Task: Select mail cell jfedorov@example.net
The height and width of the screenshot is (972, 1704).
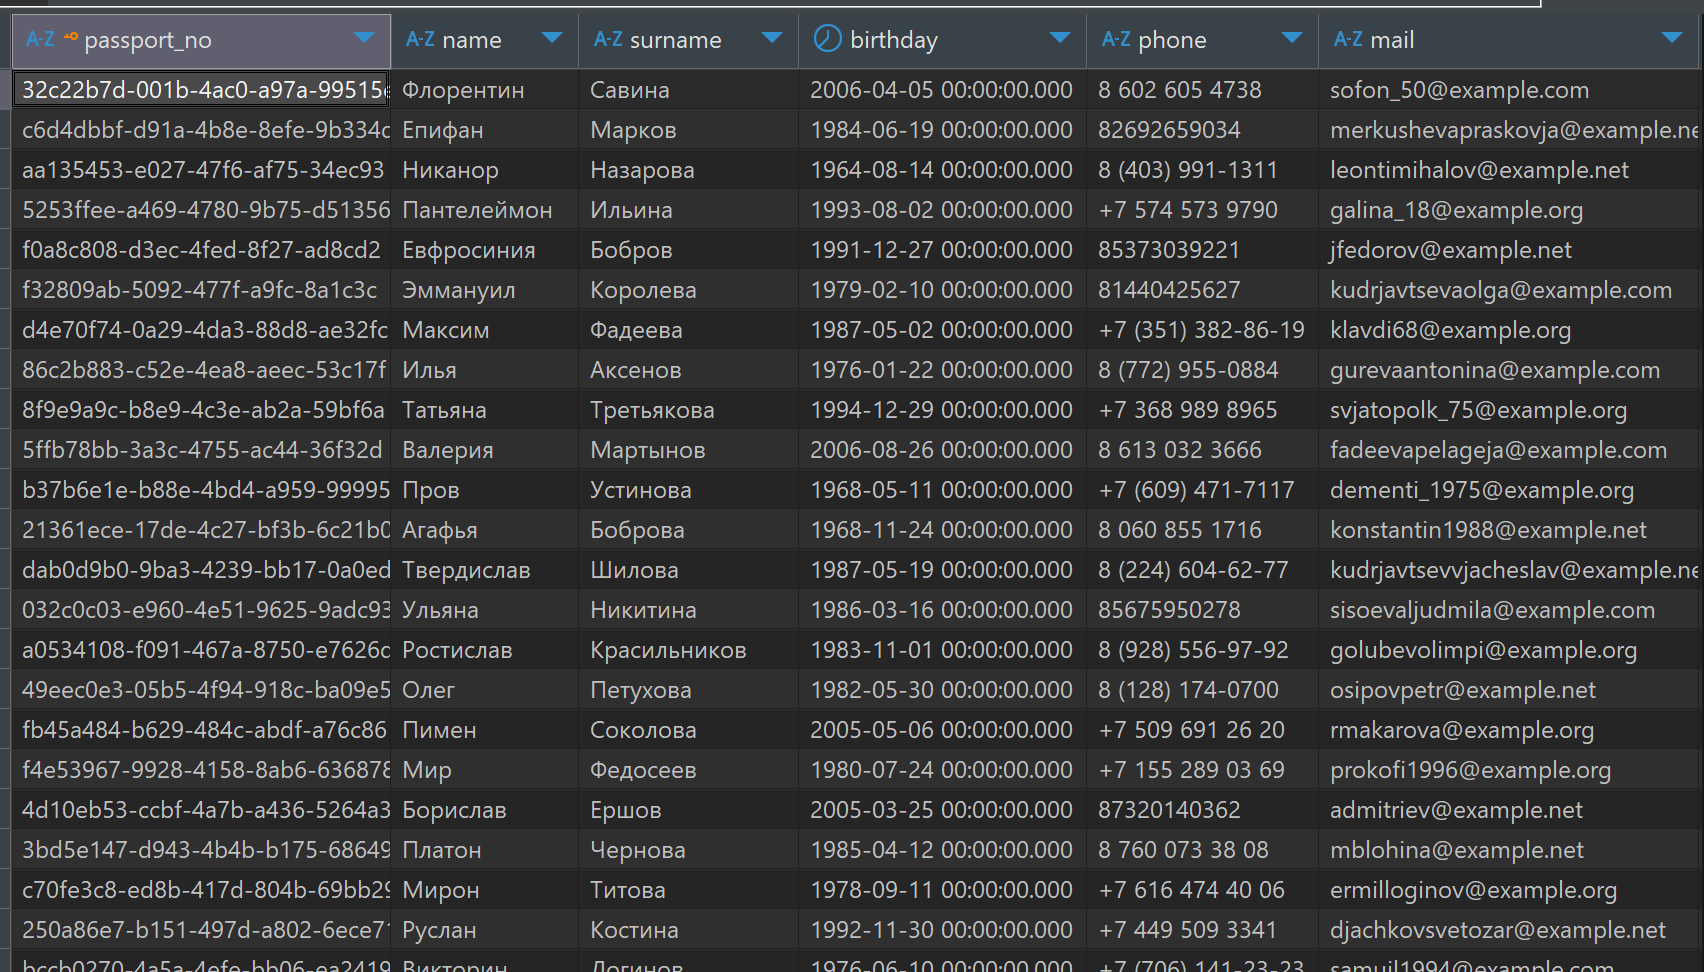Action: 1511,250
